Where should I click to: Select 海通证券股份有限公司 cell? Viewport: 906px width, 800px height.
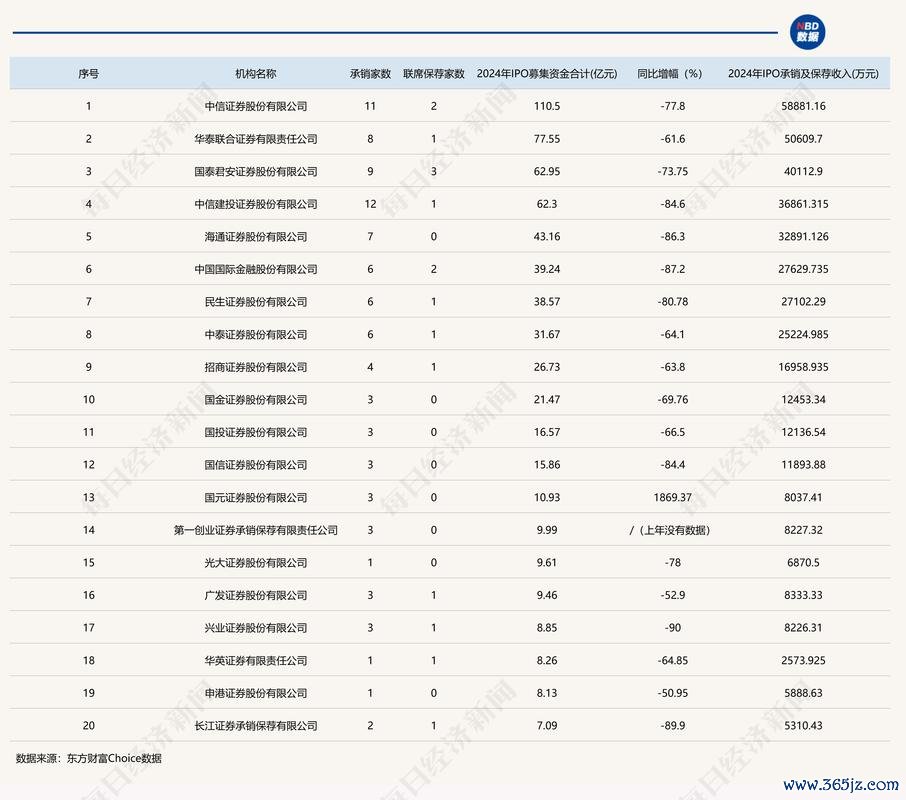(256, 237)
